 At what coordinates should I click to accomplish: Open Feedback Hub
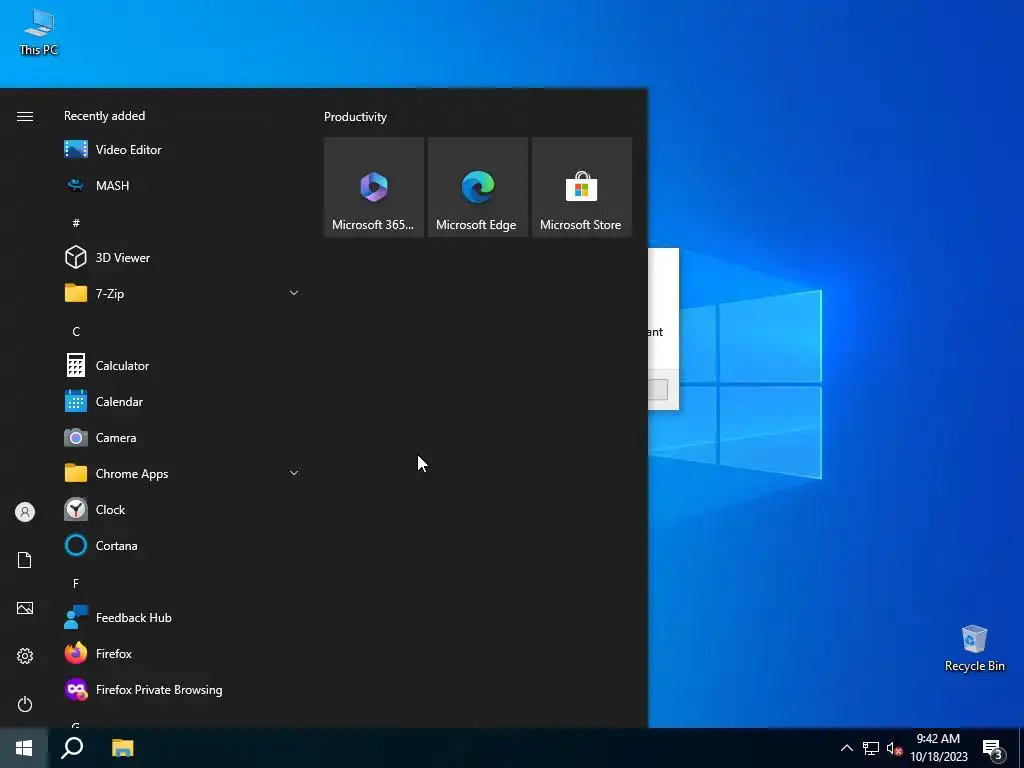pyautogui.click(x=182, y=618)
